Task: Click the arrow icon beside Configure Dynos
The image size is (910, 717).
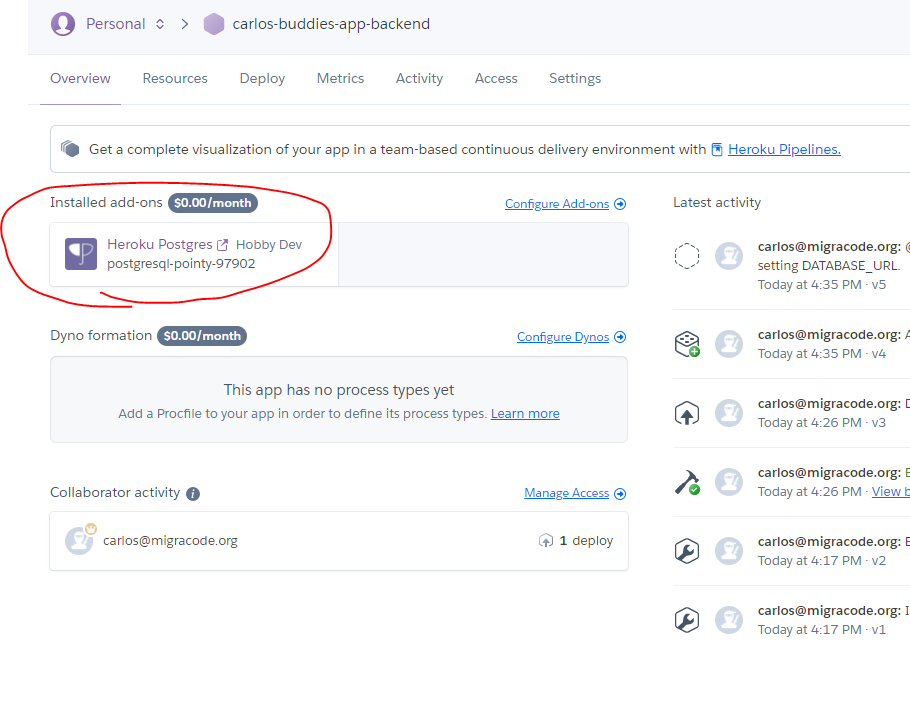Action: (x=620, y=337)
